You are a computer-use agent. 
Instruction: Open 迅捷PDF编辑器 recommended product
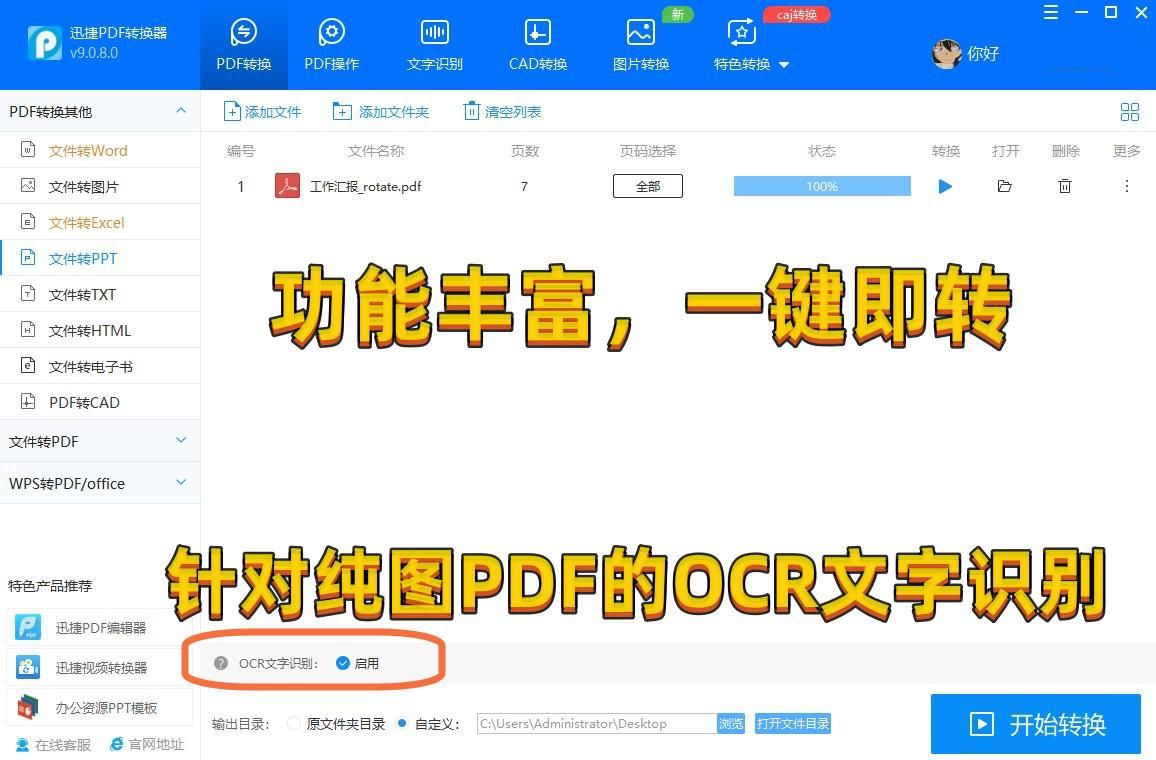coord(100,627)
